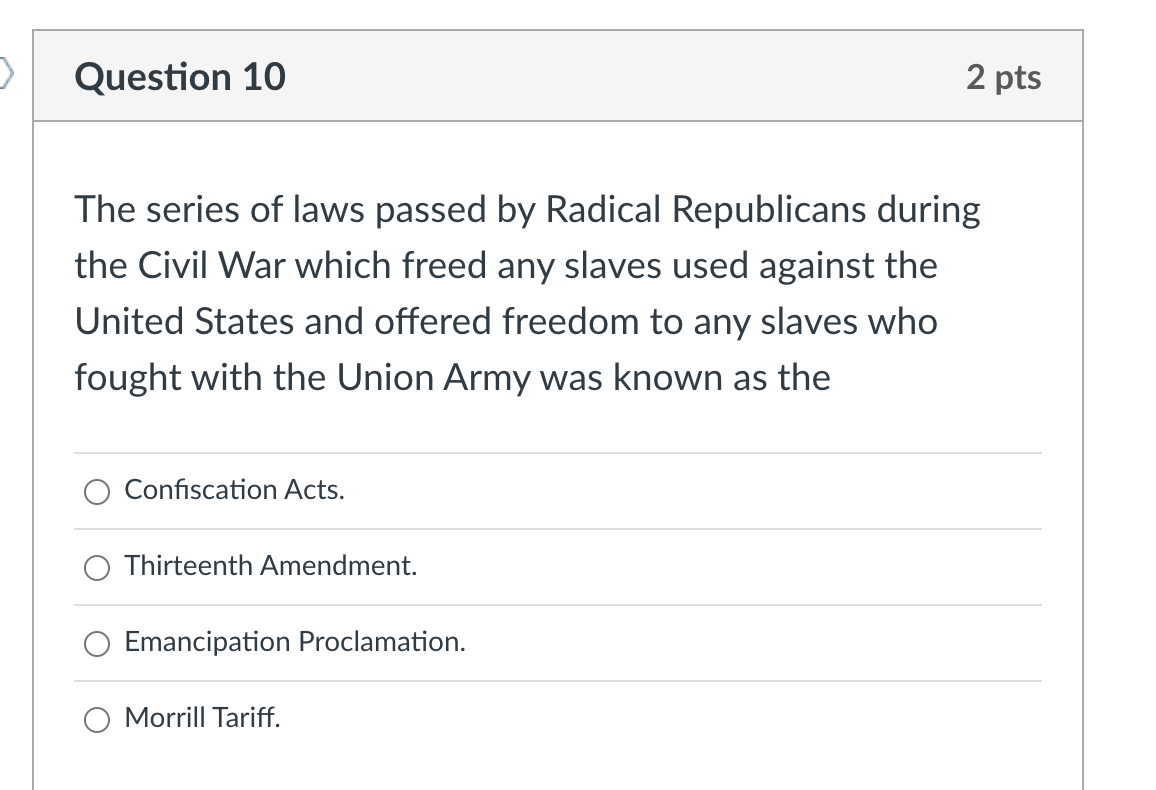The height and width of the screenshot is (790, 1156).
Task: Click the phrase 'series of laws'
Action: point(255,209)
